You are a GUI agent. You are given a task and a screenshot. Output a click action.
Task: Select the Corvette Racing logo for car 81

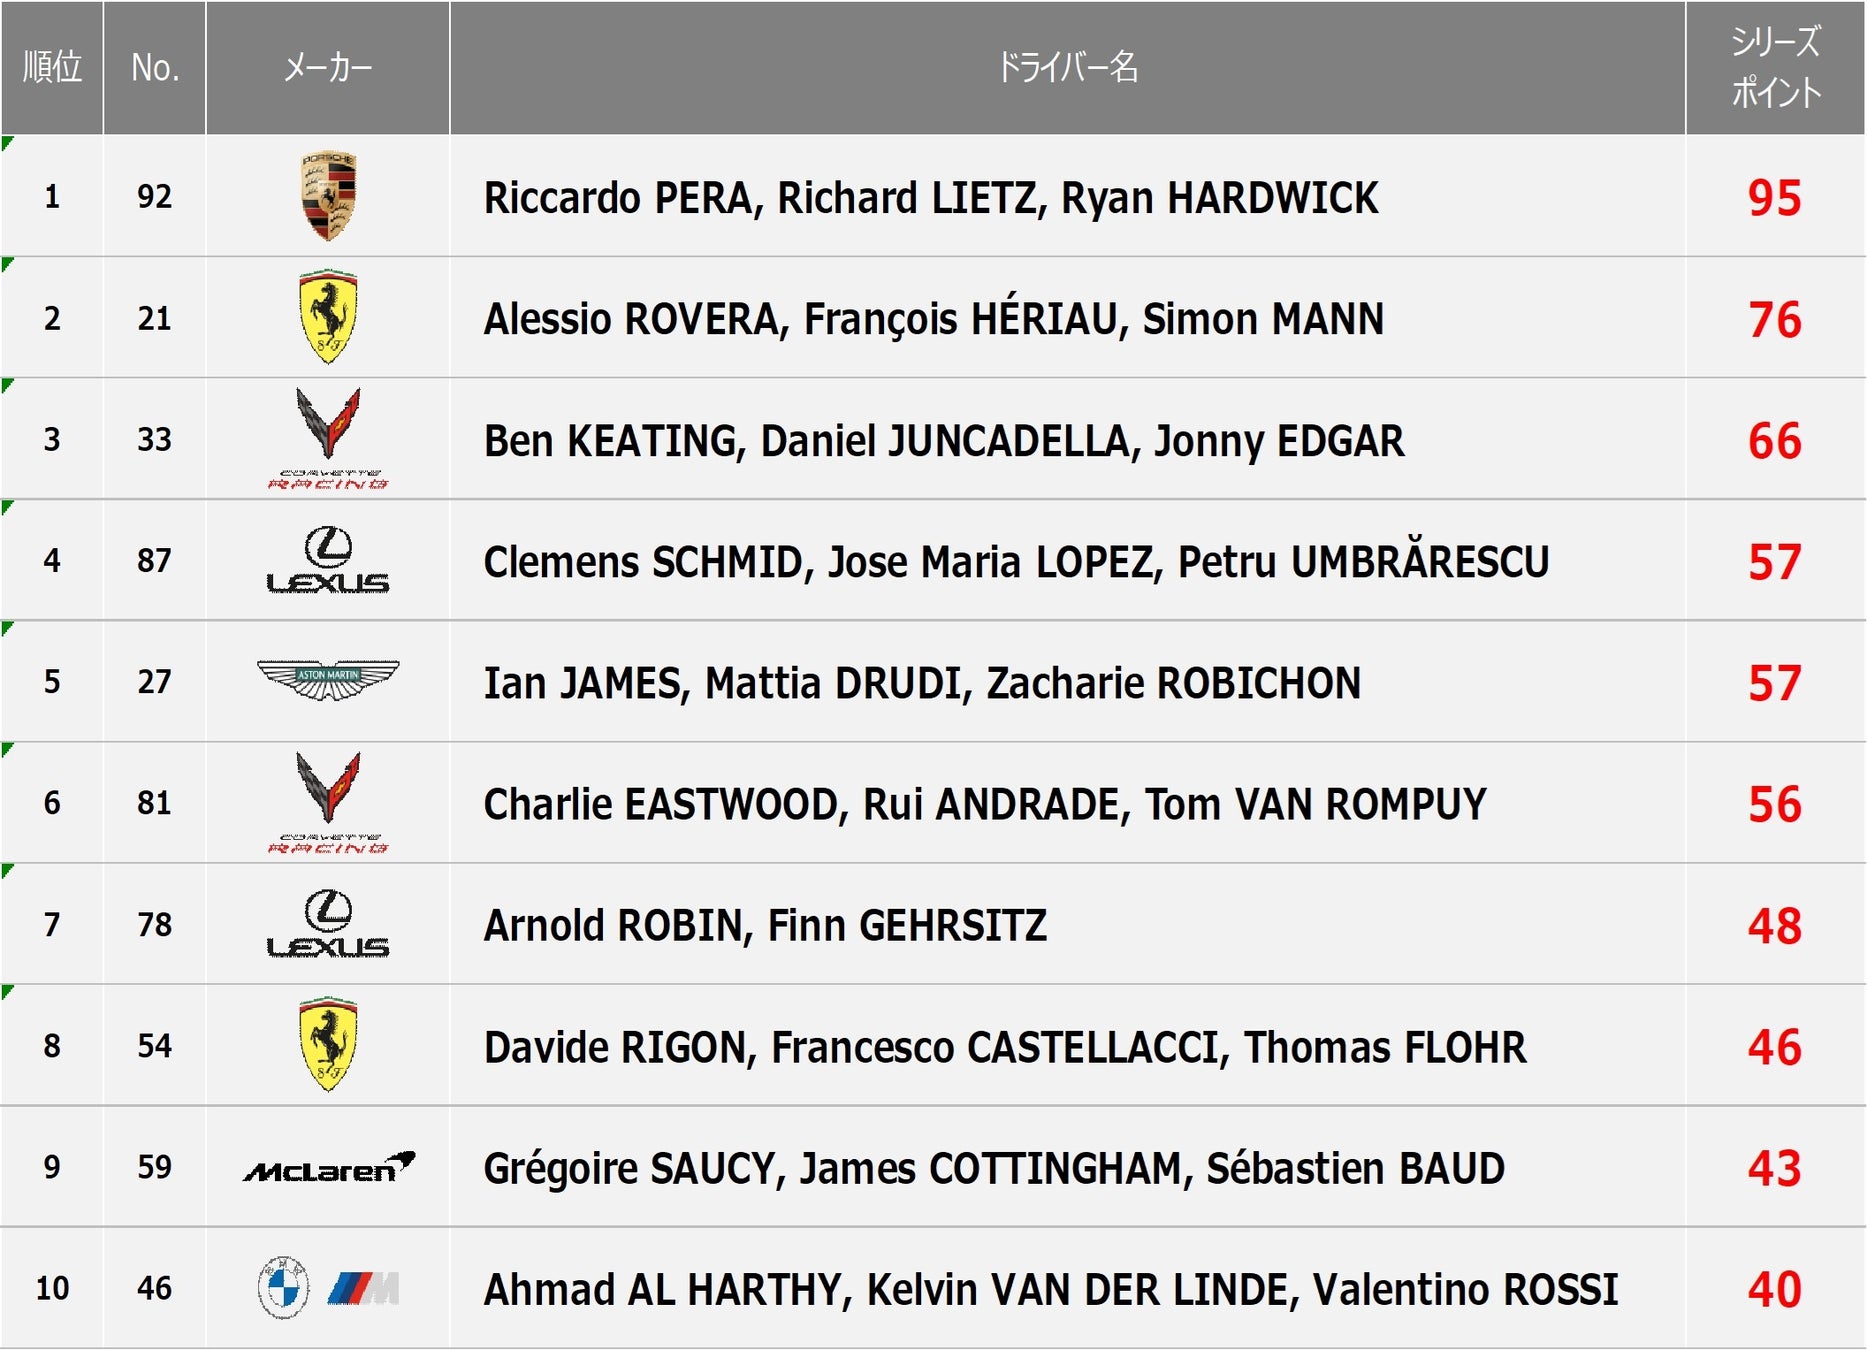pyautogui.click(x=328, y=803)
